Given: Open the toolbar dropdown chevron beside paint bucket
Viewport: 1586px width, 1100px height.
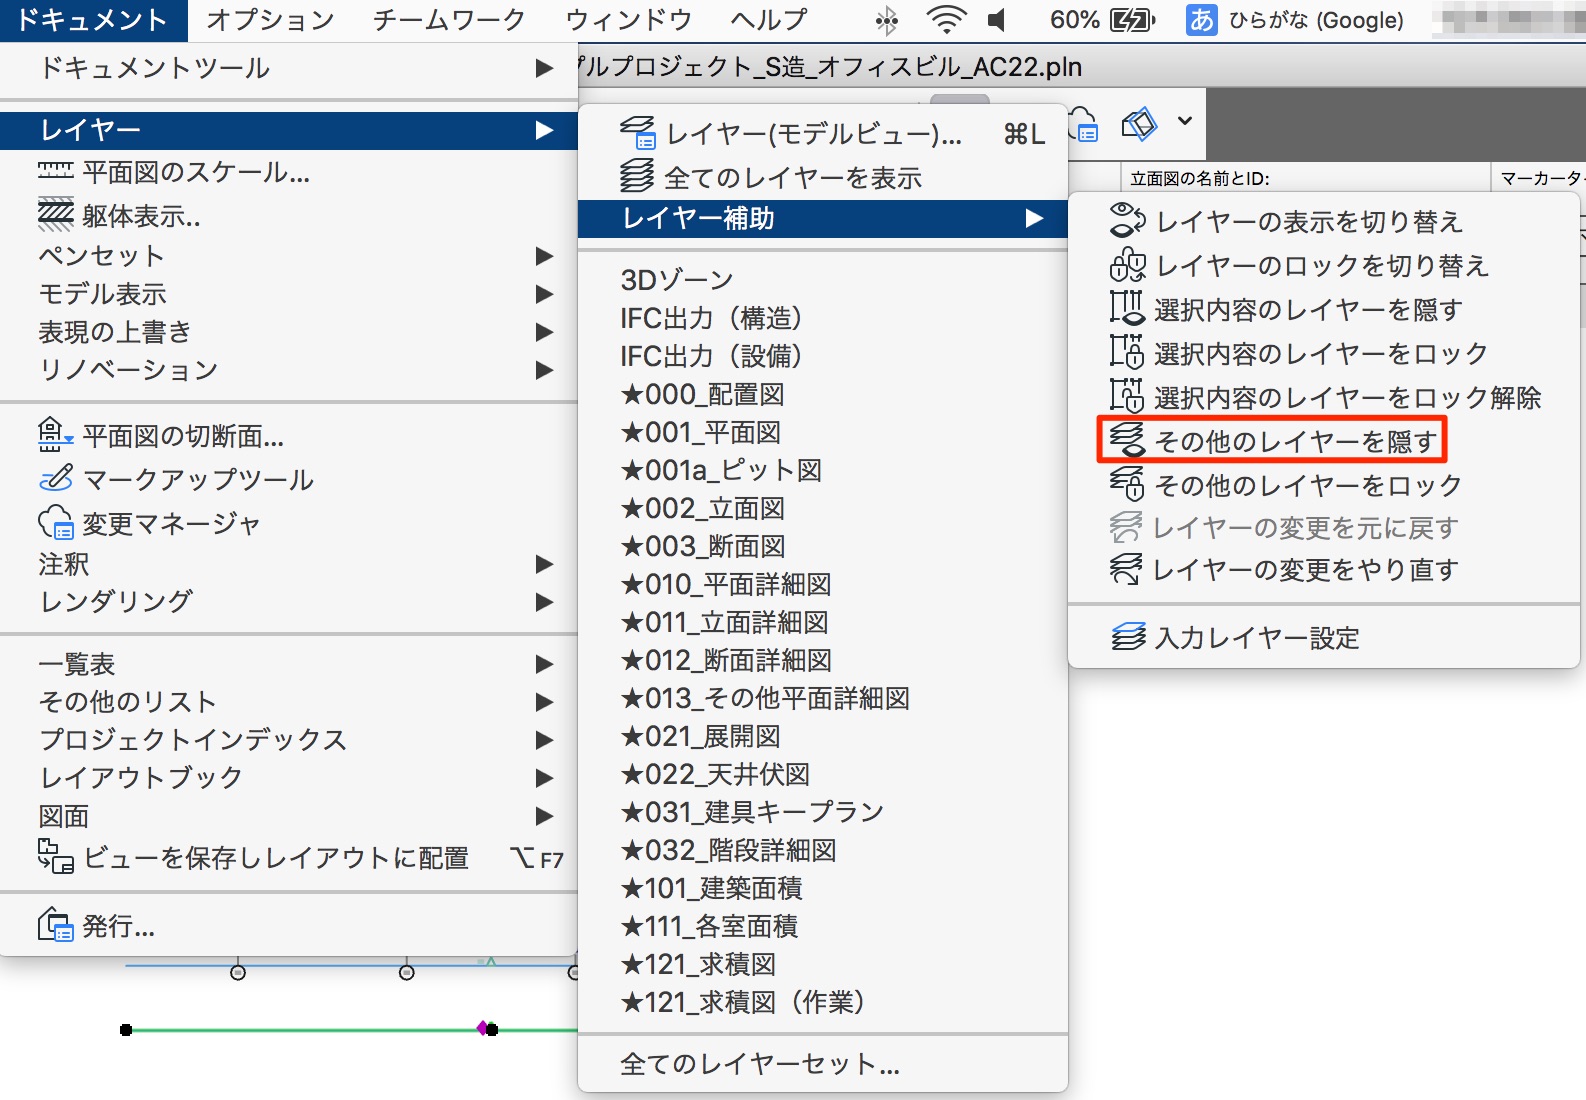Looking at the screenshot, I should (x=1185, y=121).
